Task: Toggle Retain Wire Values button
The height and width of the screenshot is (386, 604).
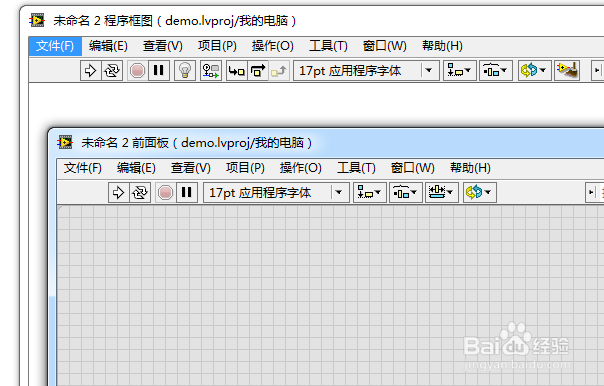Action: point(211,70)
